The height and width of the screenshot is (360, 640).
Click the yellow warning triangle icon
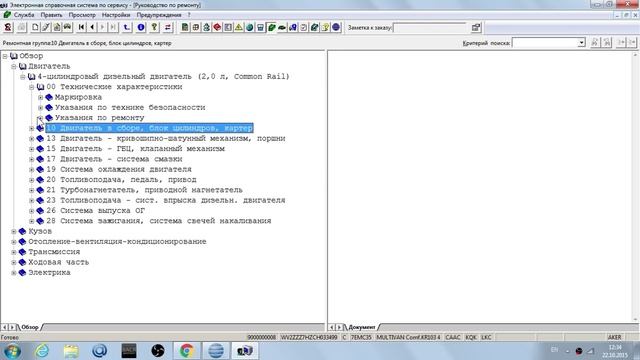pyautogui.click(x=239, y=27)
